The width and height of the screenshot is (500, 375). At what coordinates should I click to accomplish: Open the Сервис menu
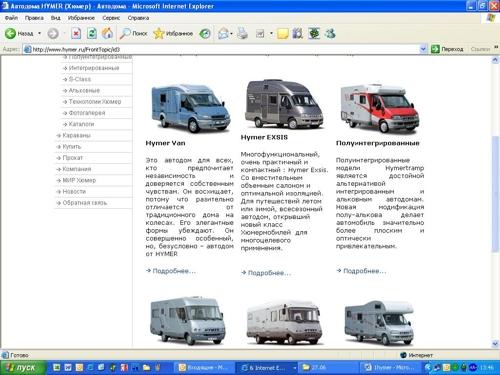(x=111, y=18)
